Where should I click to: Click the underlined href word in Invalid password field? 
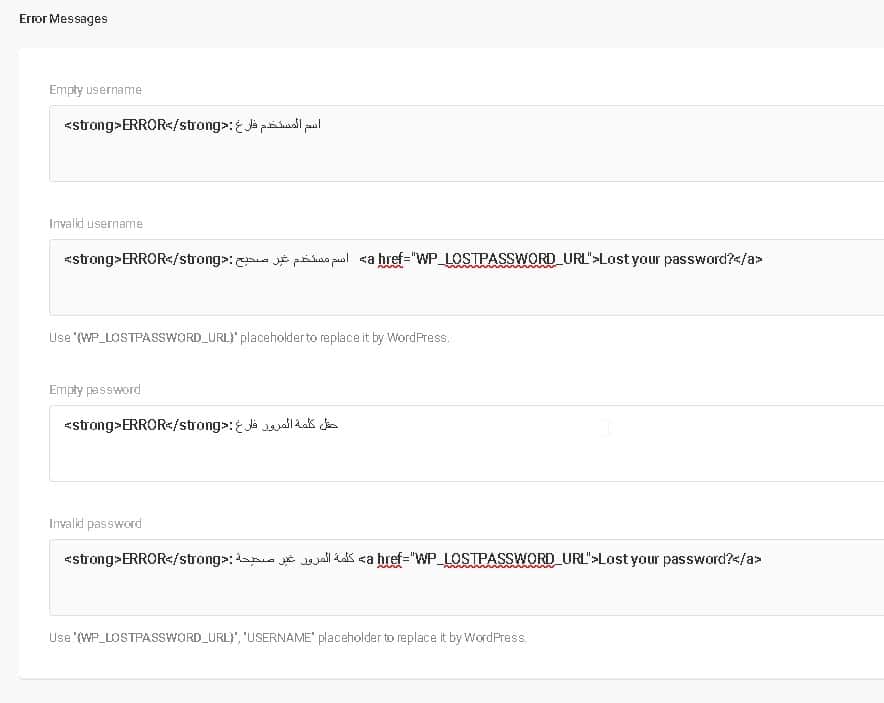[x=390, y=559]
